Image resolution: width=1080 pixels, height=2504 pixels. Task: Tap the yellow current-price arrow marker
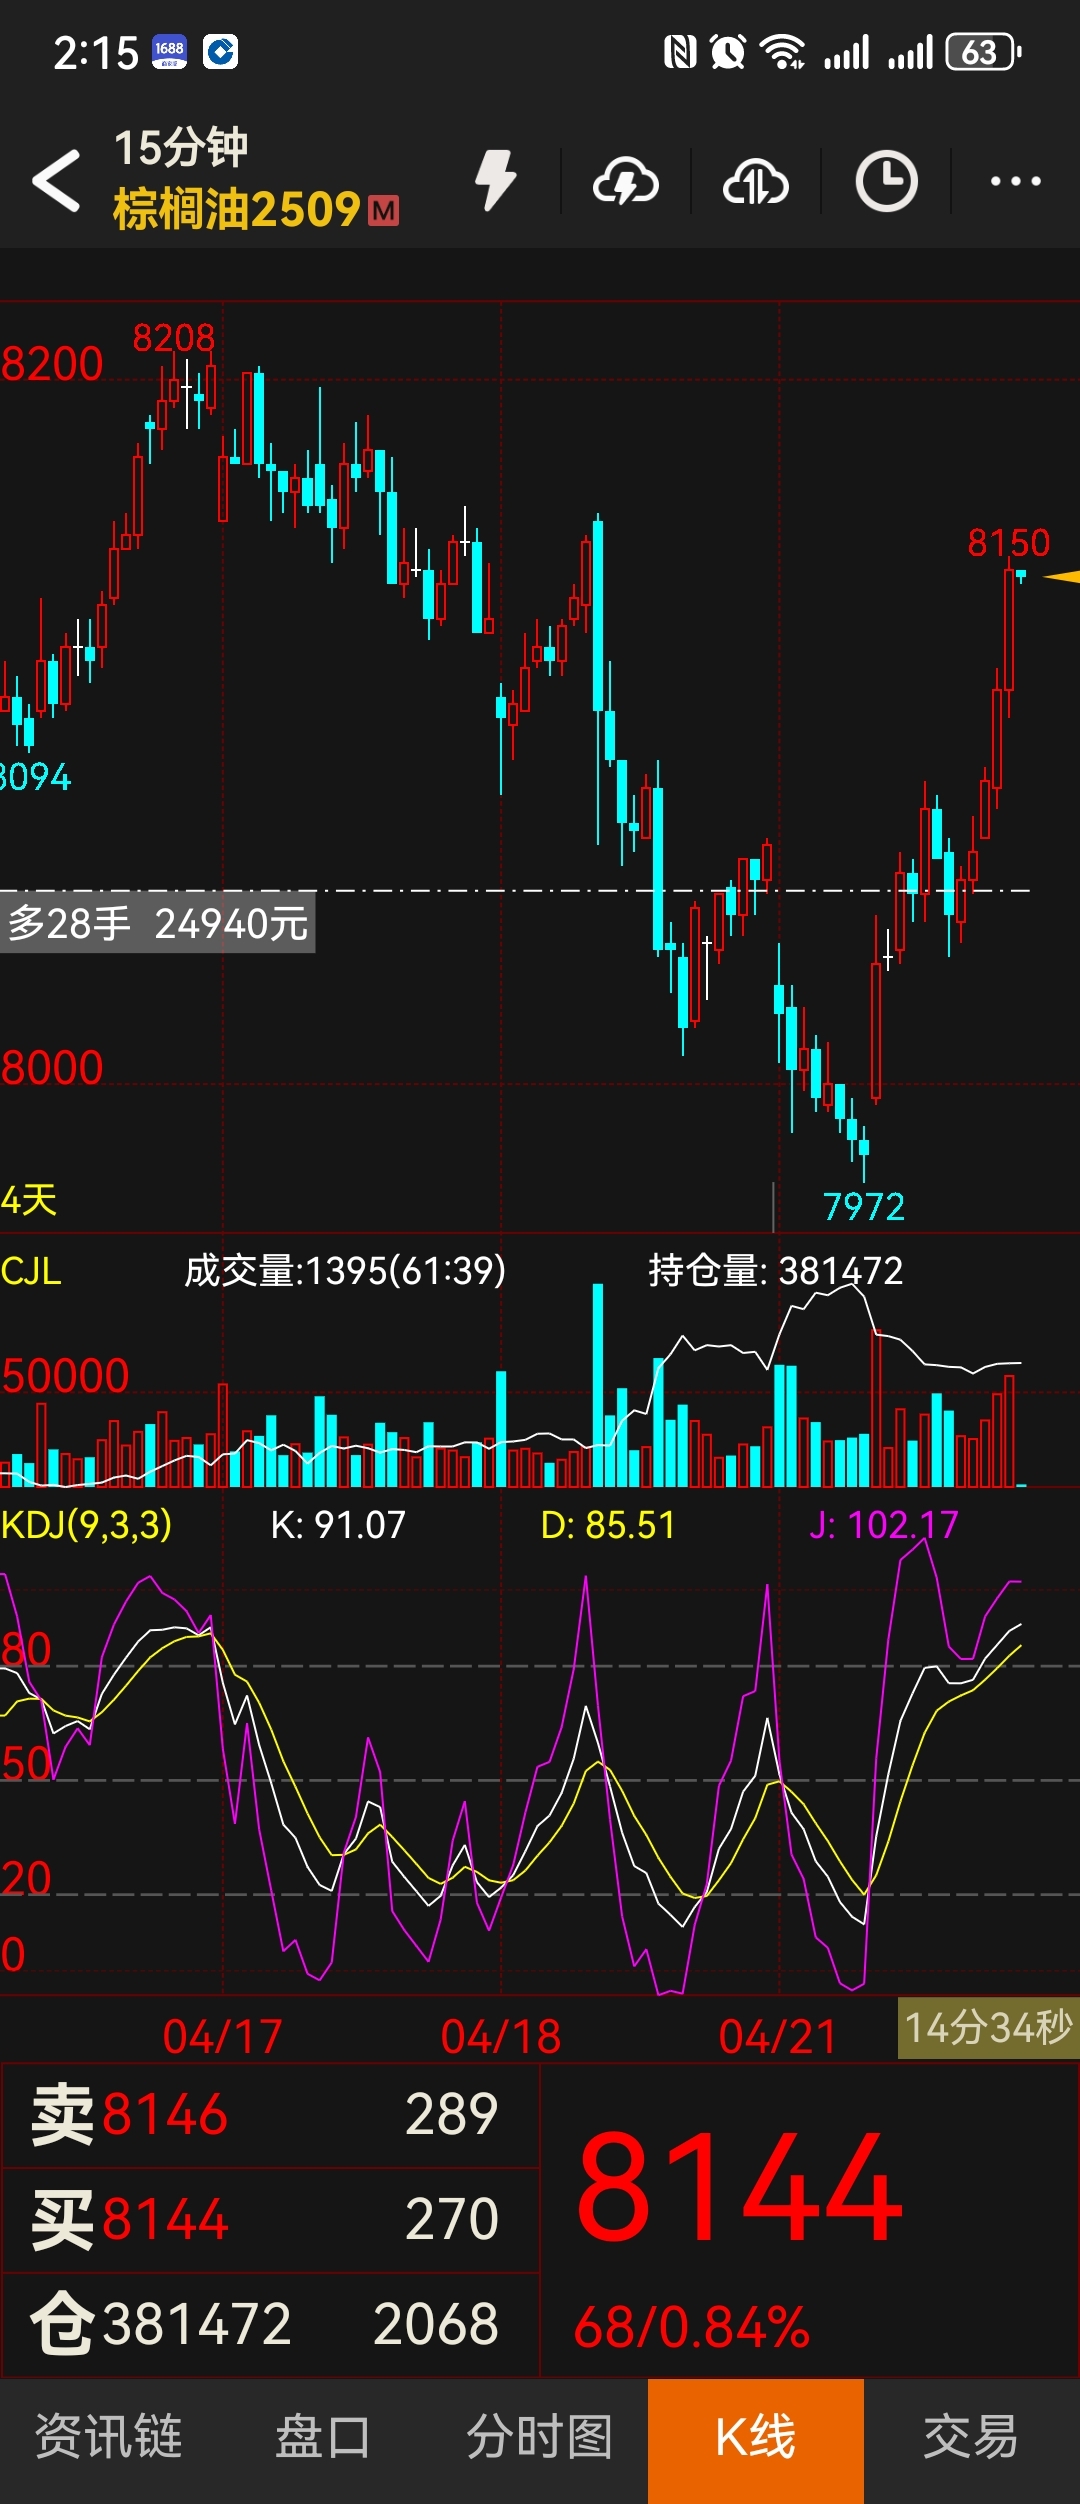click(x=1061, y=577)
